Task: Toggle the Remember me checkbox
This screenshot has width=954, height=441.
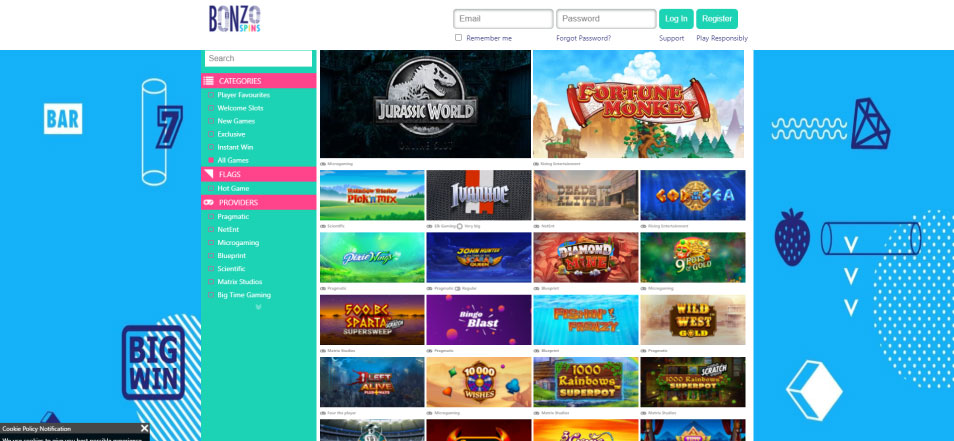Action: tap(458, 38)
